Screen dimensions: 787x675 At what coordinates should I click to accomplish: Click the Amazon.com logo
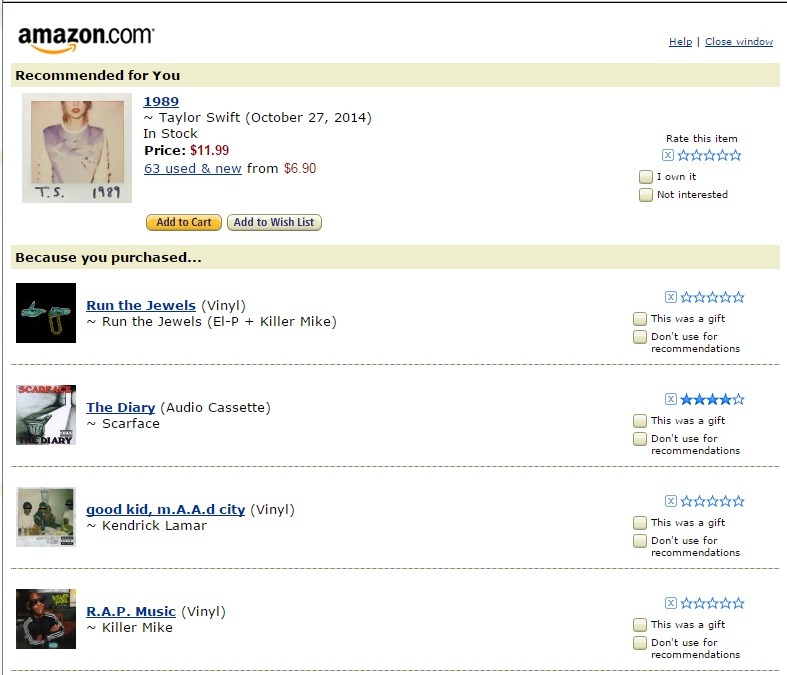pos(86,38)
